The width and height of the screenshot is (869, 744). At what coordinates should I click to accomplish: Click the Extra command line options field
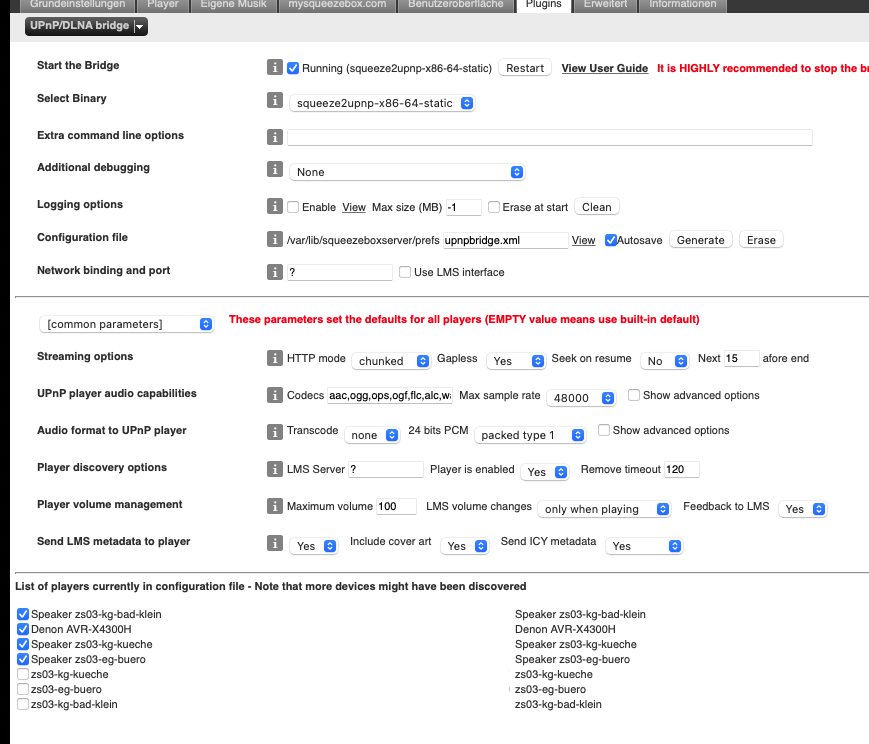coord(549,138)
